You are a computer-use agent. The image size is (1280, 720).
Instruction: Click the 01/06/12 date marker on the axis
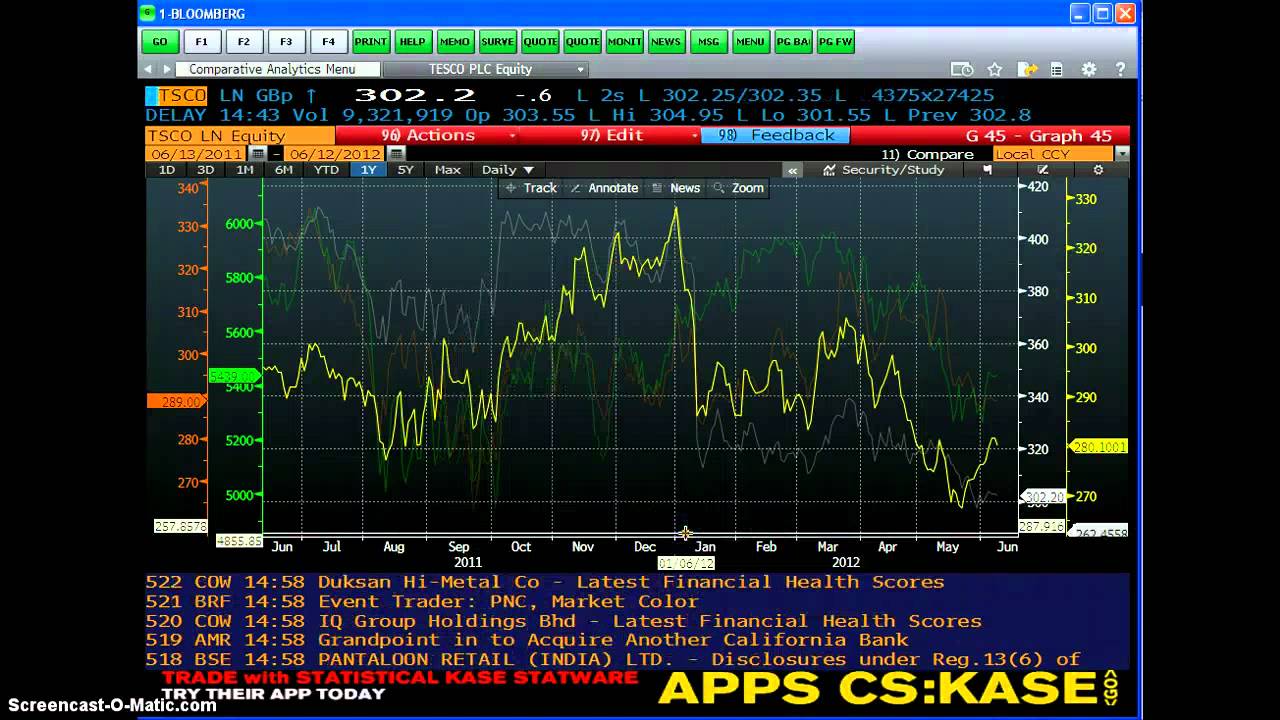pos(685,563)
